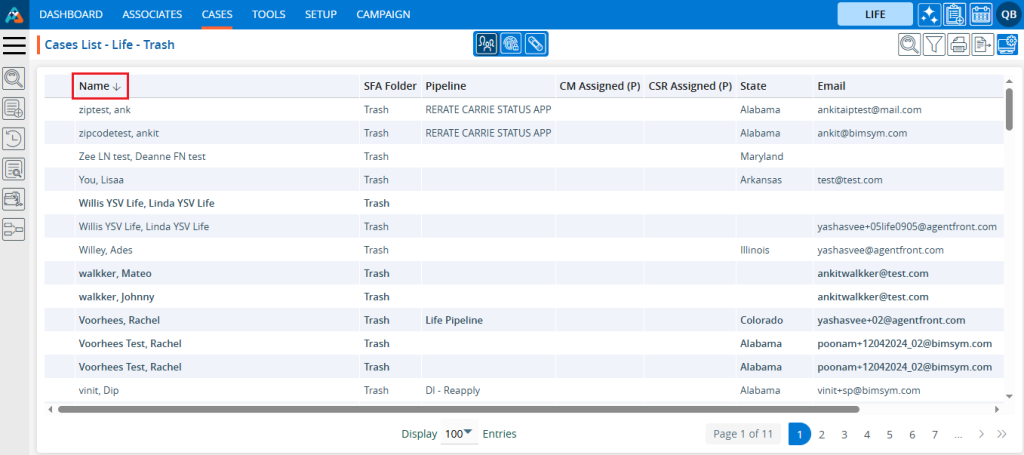Screen dimensions: 1024x455
Task: Click the filter funnel icon
Action: 933,44
